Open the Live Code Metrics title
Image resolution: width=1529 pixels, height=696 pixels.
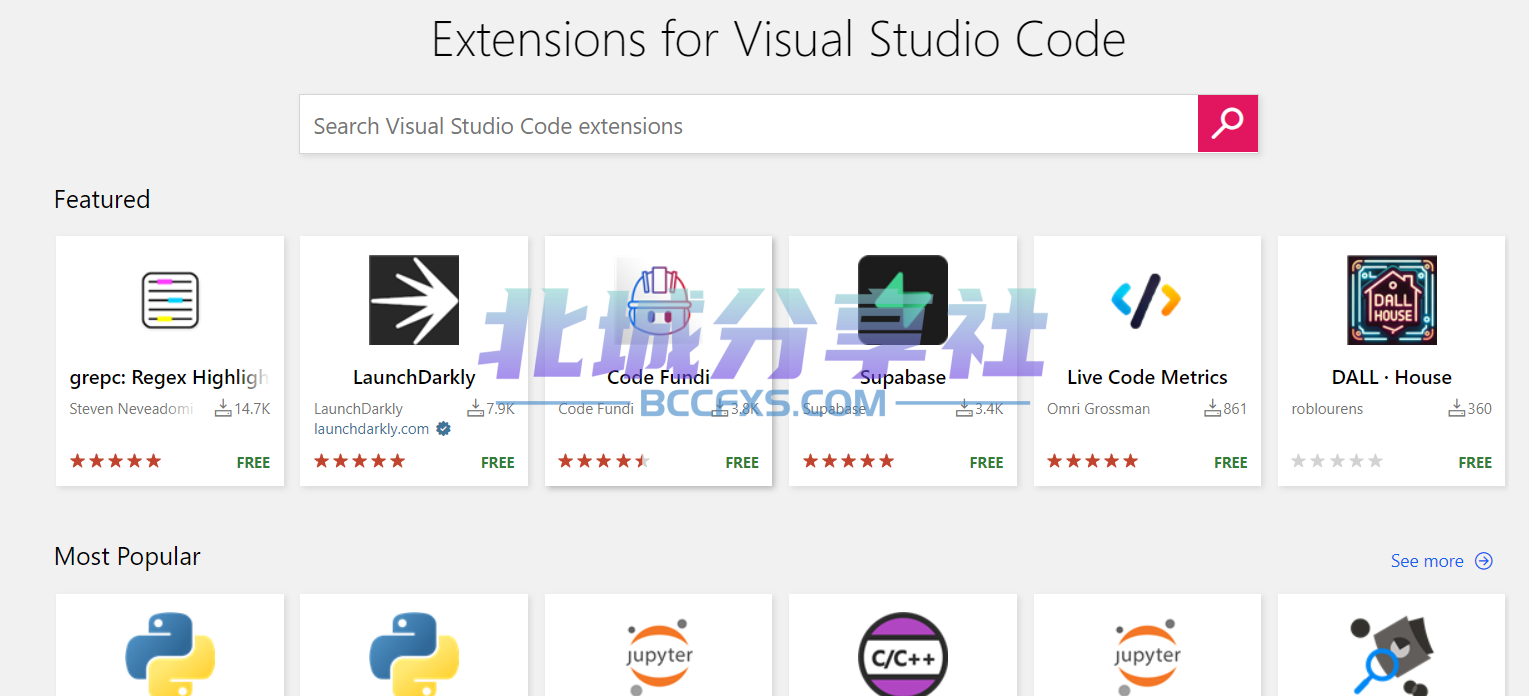[1147, 377]
